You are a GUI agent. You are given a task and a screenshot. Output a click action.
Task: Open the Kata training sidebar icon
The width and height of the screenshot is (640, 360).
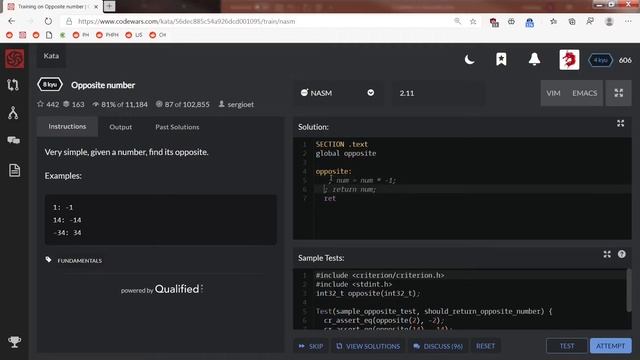pyautogui.click(x=13, y=85)
